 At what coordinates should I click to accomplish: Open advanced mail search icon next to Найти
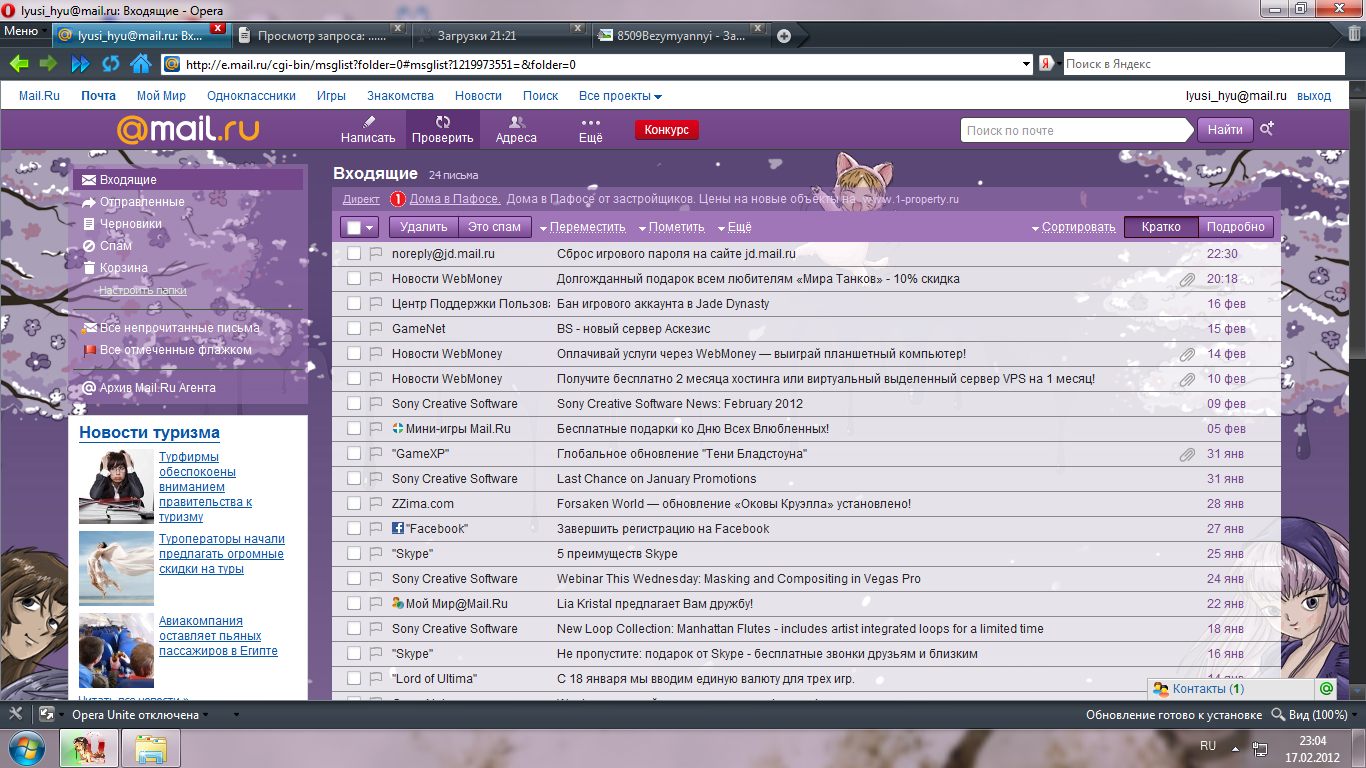(1267, 129)
